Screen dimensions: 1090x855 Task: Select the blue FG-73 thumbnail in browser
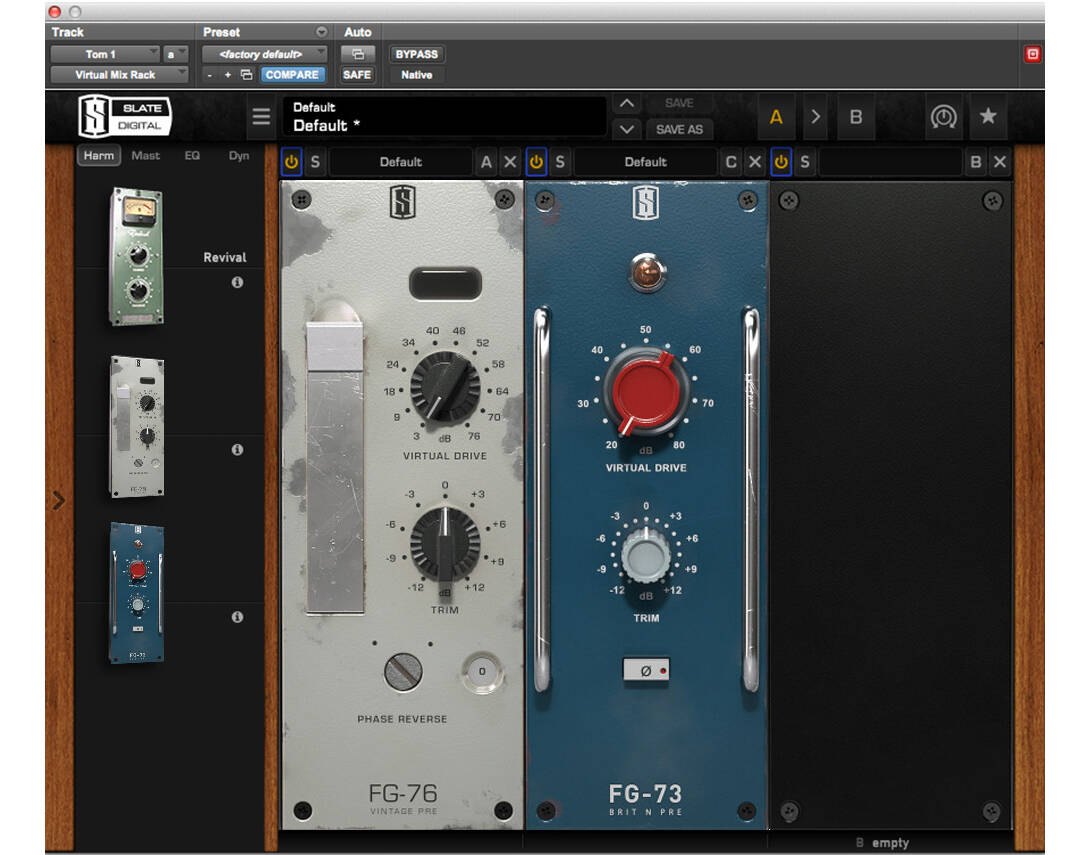click(137, 592)
